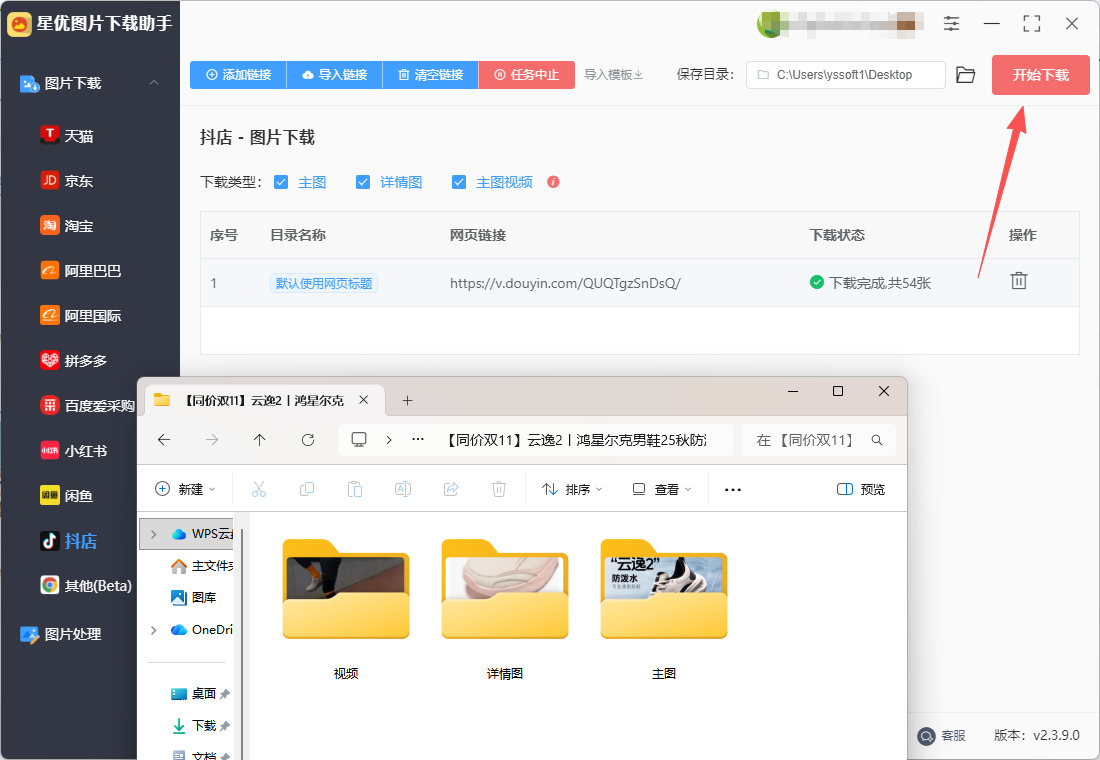
Task: Click the 任务中止 button
Action: (x=527, y=74)
